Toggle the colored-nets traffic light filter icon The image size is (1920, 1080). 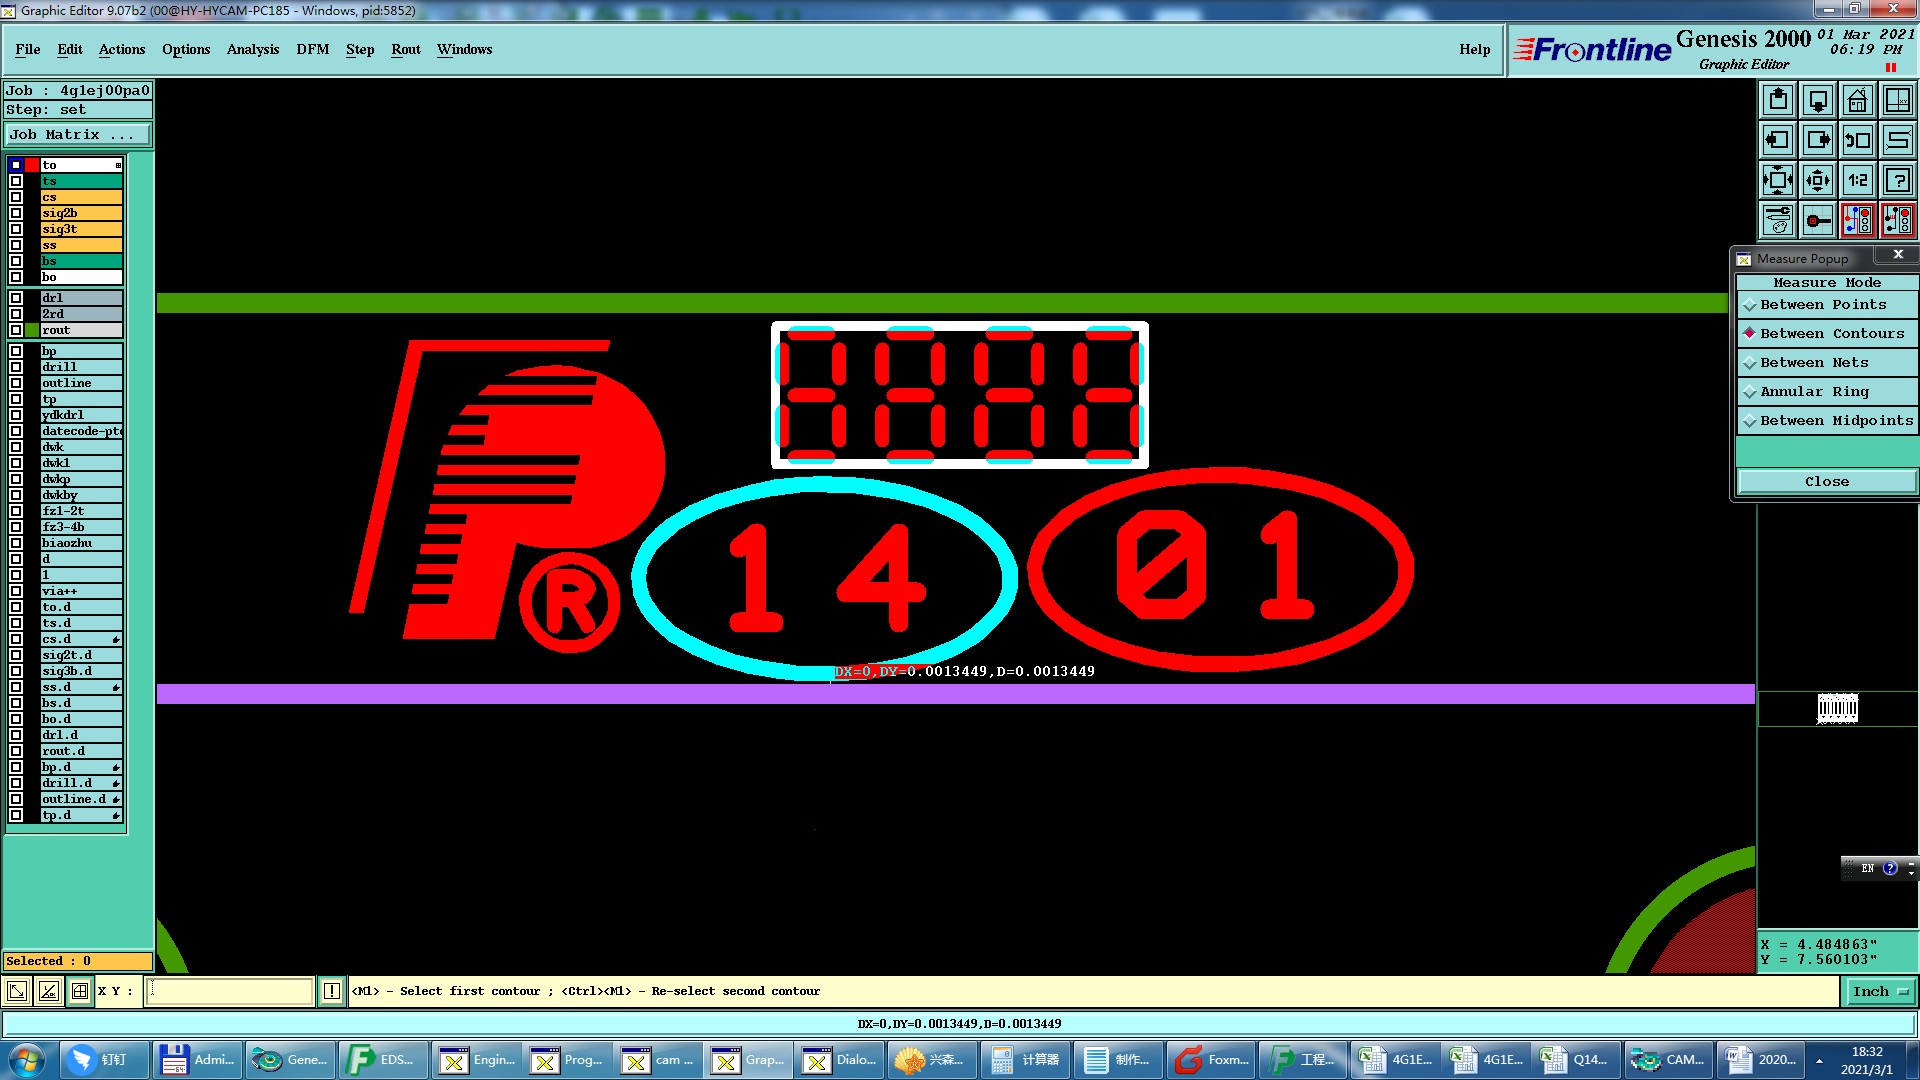pyautogui.click(x=1858, y=220)
